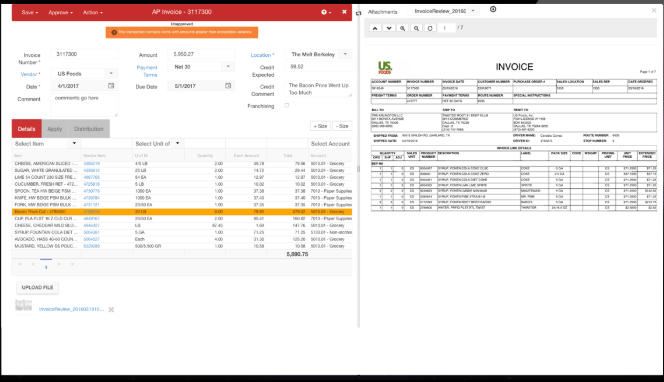Click the splitter handle between form and attachments
Screen dimensions: 664x382
358,169
